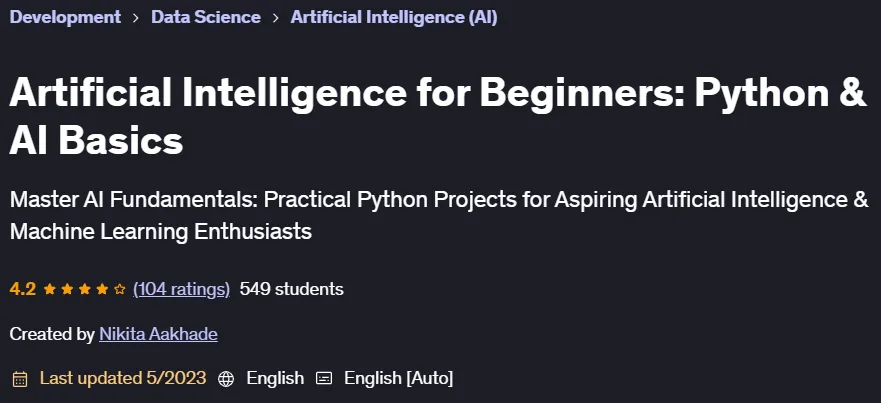
Task: Click the 4.2 rating score
Action: point(22,289)
